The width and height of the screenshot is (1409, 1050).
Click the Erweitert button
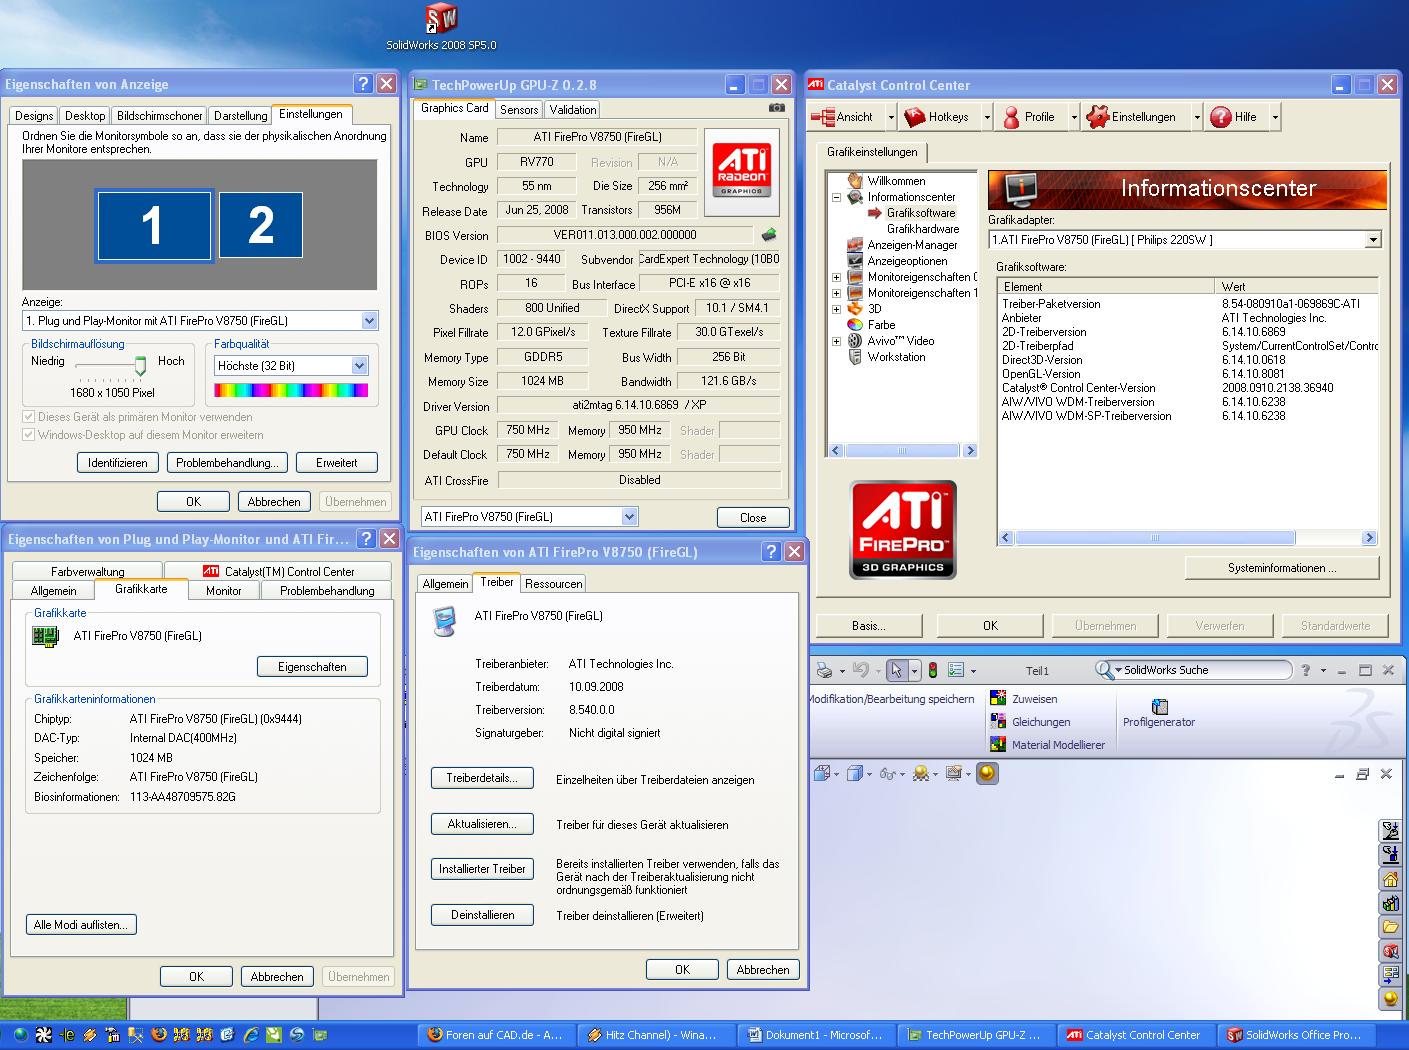pos(337,463)
